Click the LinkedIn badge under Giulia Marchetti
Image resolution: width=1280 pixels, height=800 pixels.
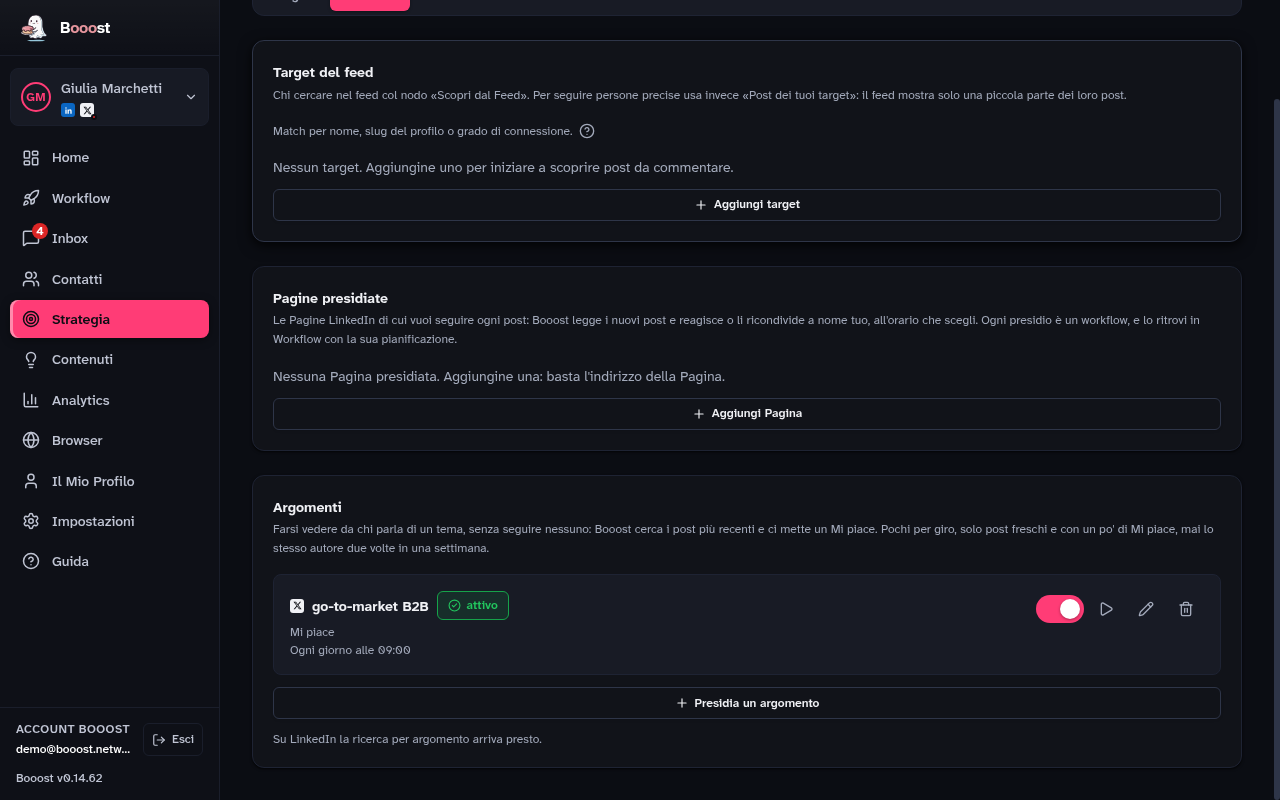click(x=68, y=110)
